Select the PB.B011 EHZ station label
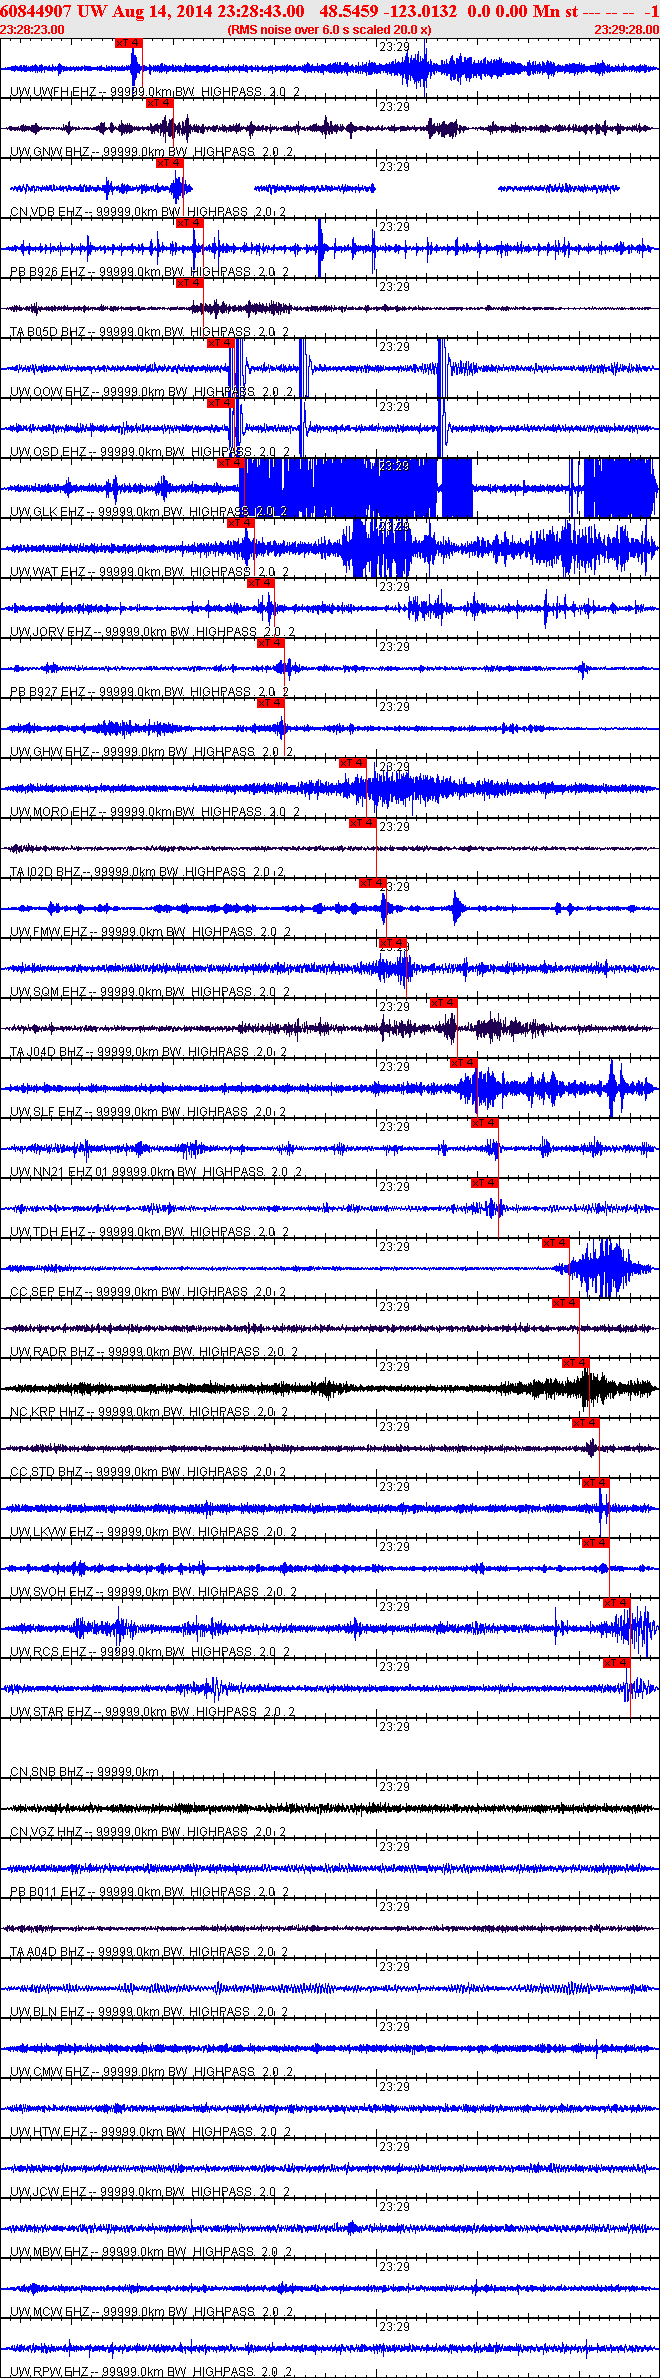 [47, 1892]
